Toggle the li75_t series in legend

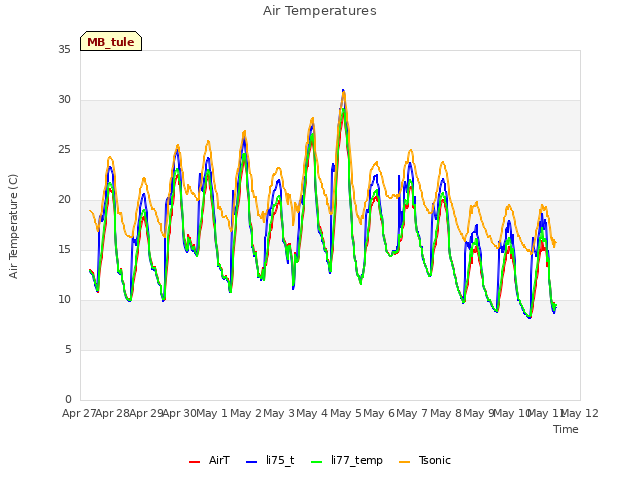270,460
